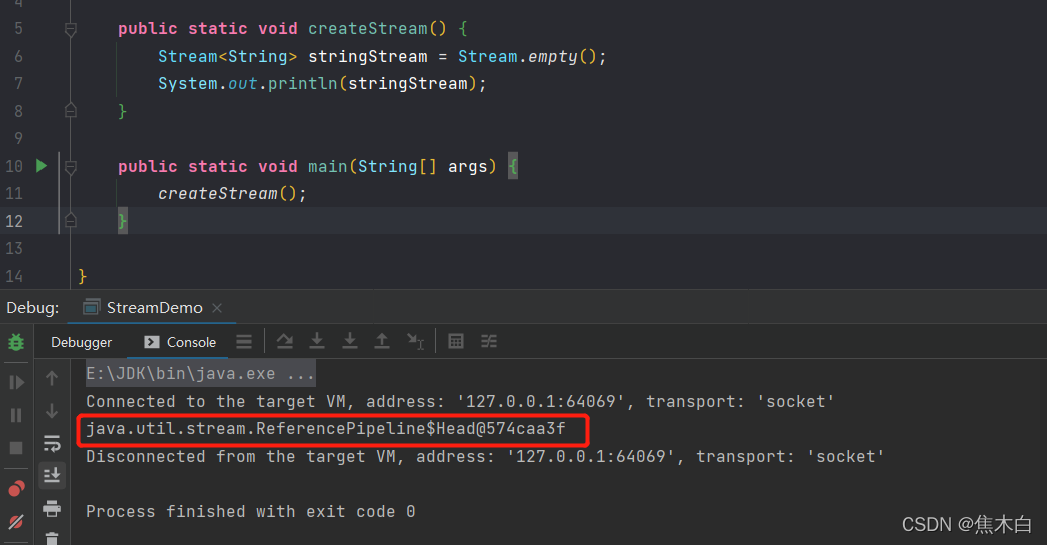Image resolution: width=1047 pixels, height=545 pixels.
Task: Click the console Down the Stack Trace arrow
Action: coord(52,411)
